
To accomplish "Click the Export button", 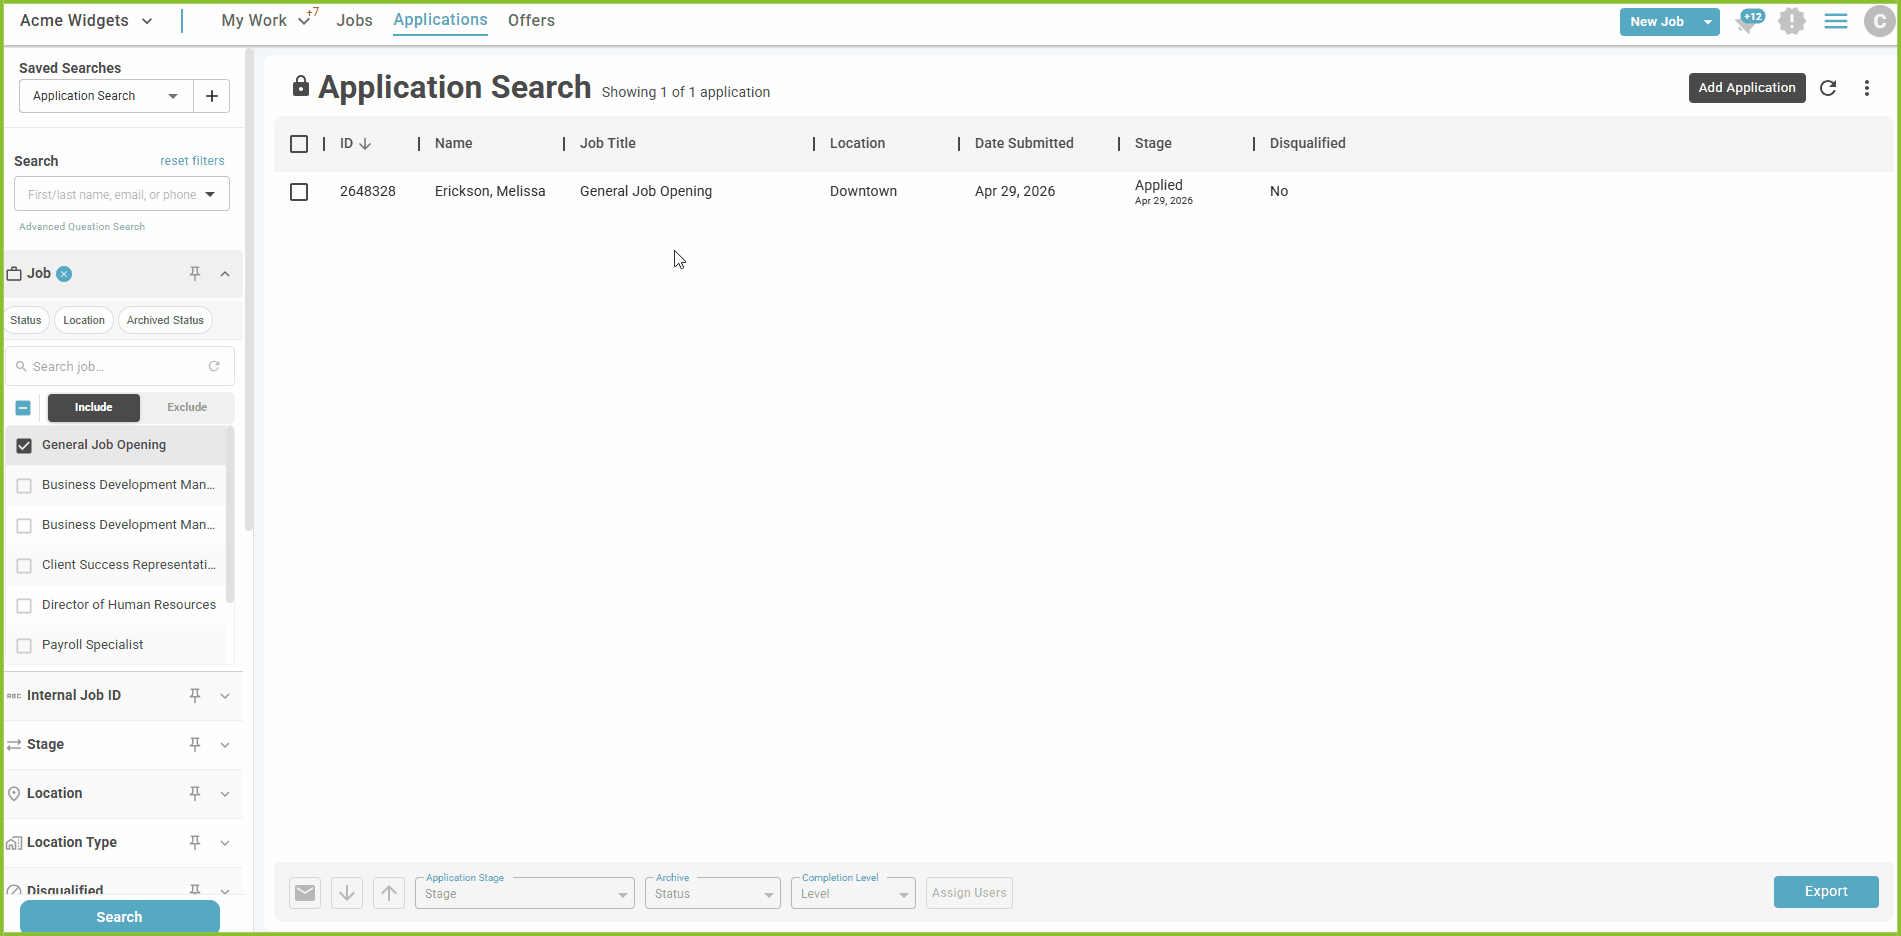I will (1825, 892).
